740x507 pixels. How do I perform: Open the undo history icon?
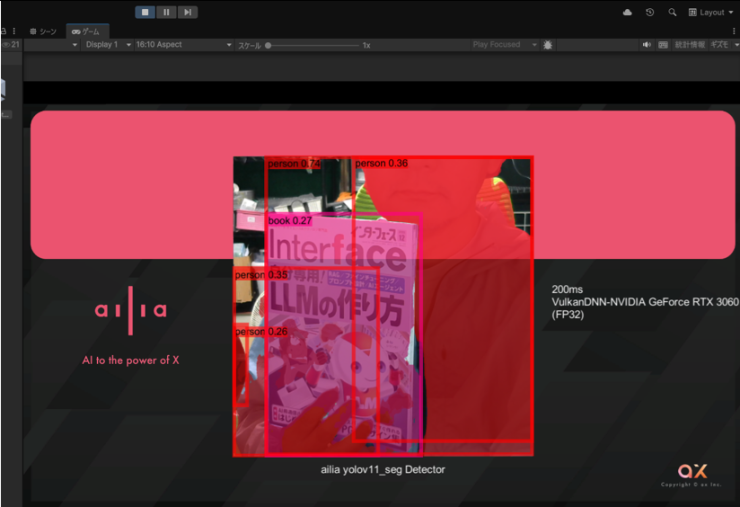[x=650, y=12]
